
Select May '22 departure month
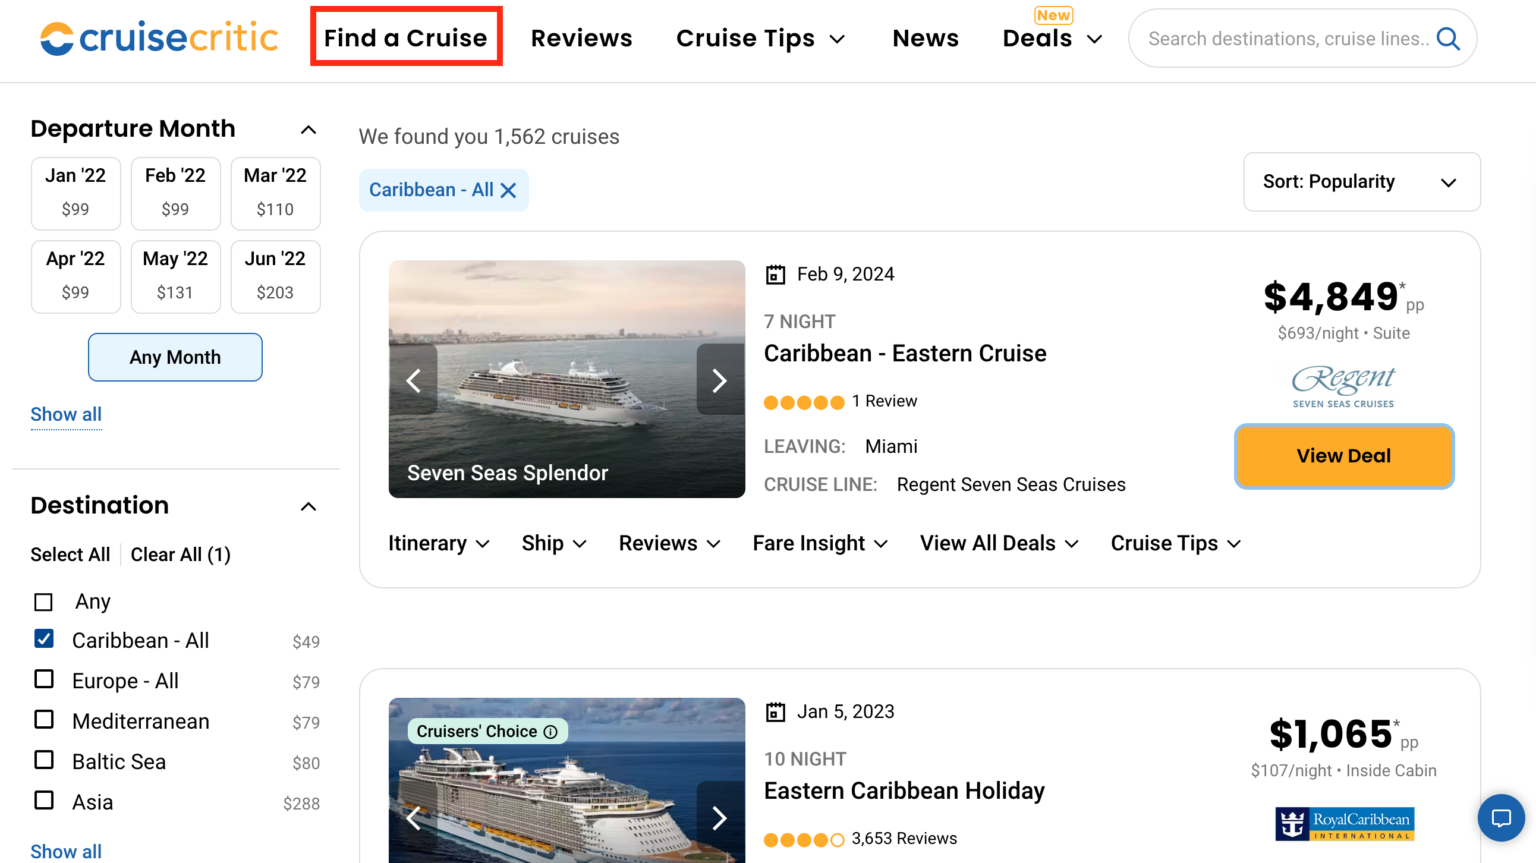[175, 276]
